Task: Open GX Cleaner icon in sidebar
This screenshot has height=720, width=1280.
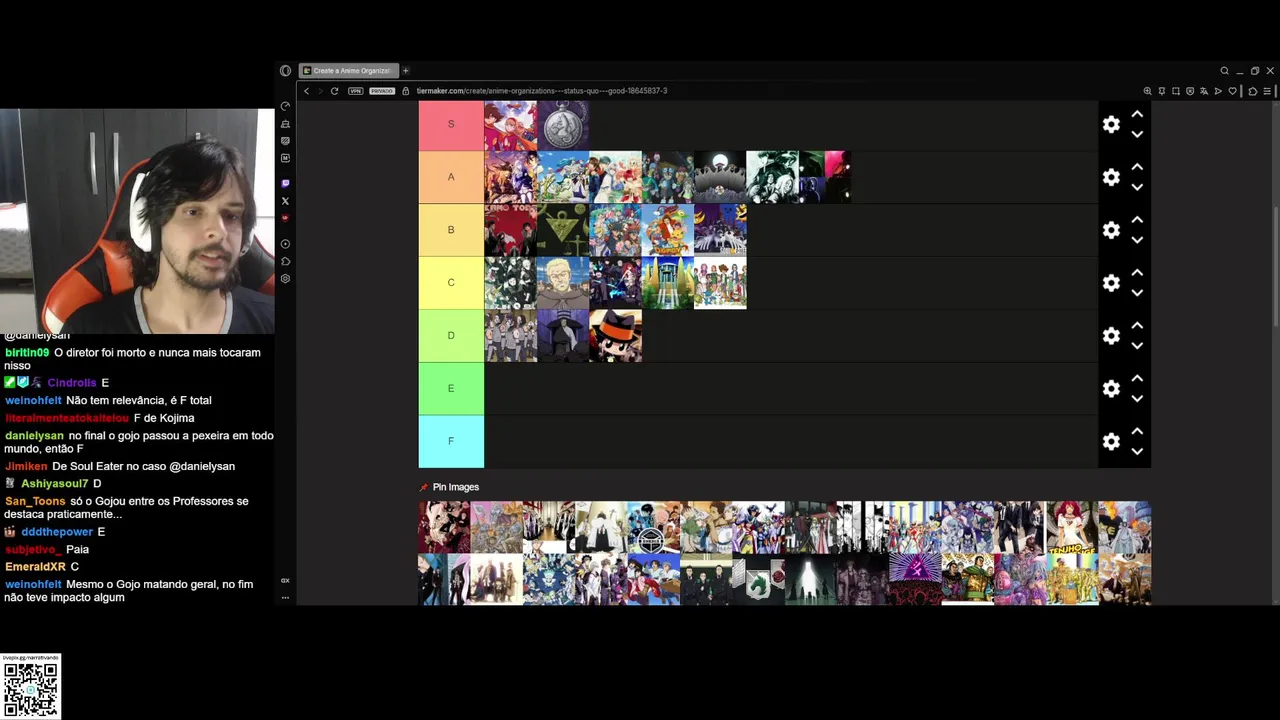Action: tap(285, 124)
